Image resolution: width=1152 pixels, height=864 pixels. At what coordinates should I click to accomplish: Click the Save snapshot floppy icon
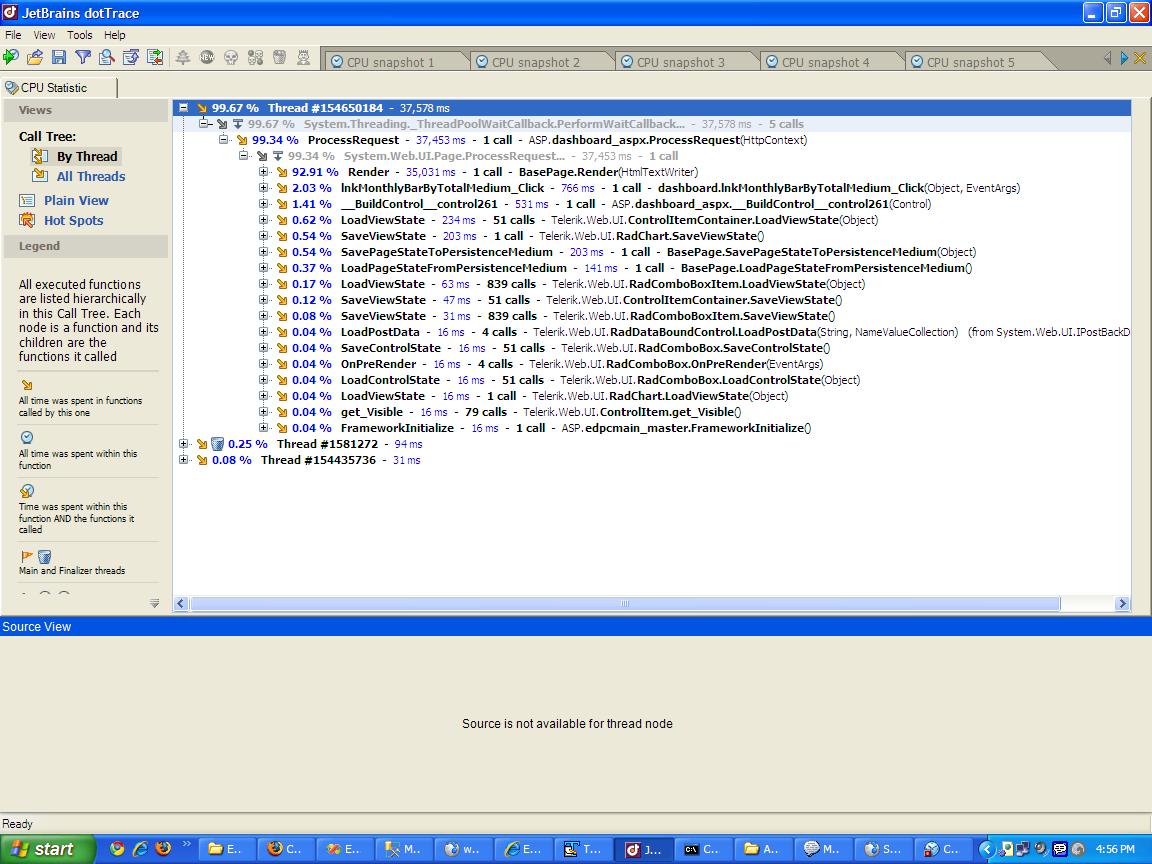(59, 57)
